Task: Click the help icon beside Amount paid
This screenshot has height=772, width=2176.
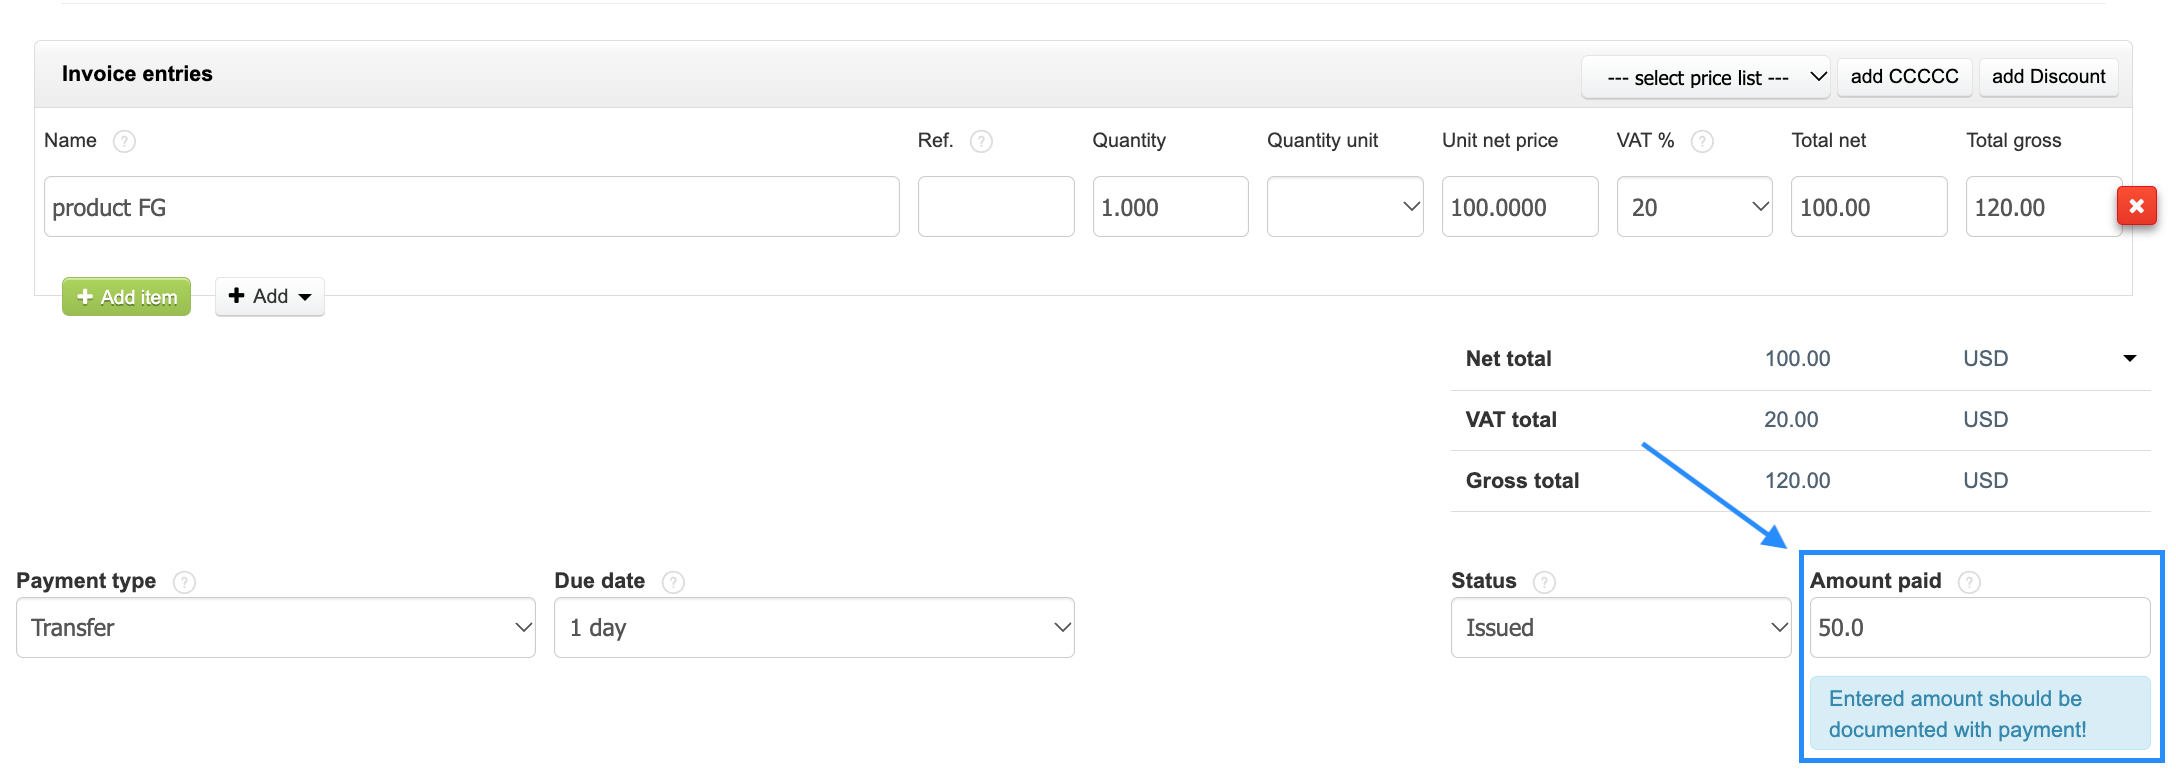Action: 1969,582
